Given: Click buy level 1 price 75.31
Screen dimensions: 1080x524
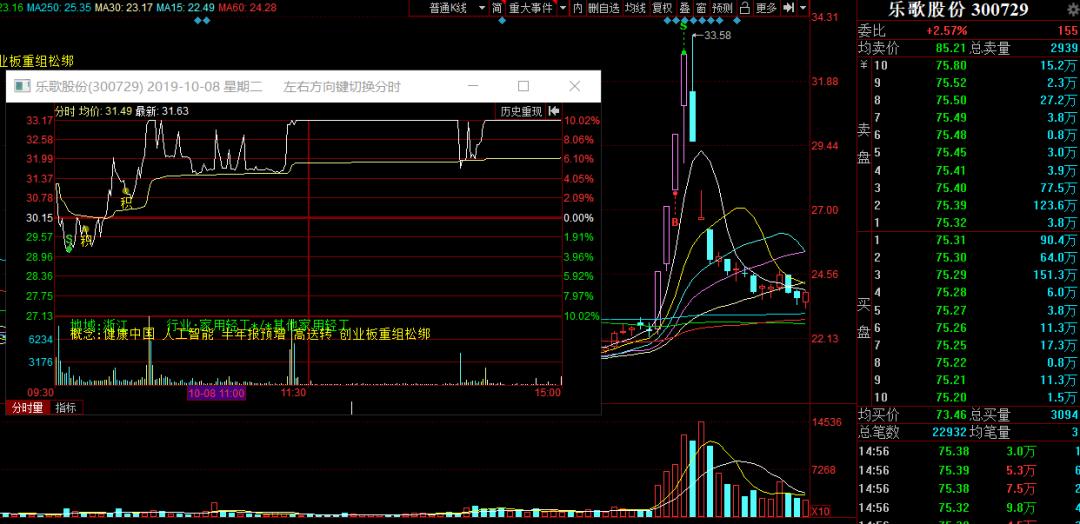Looking at the screenshot, I should pos(950,240).
